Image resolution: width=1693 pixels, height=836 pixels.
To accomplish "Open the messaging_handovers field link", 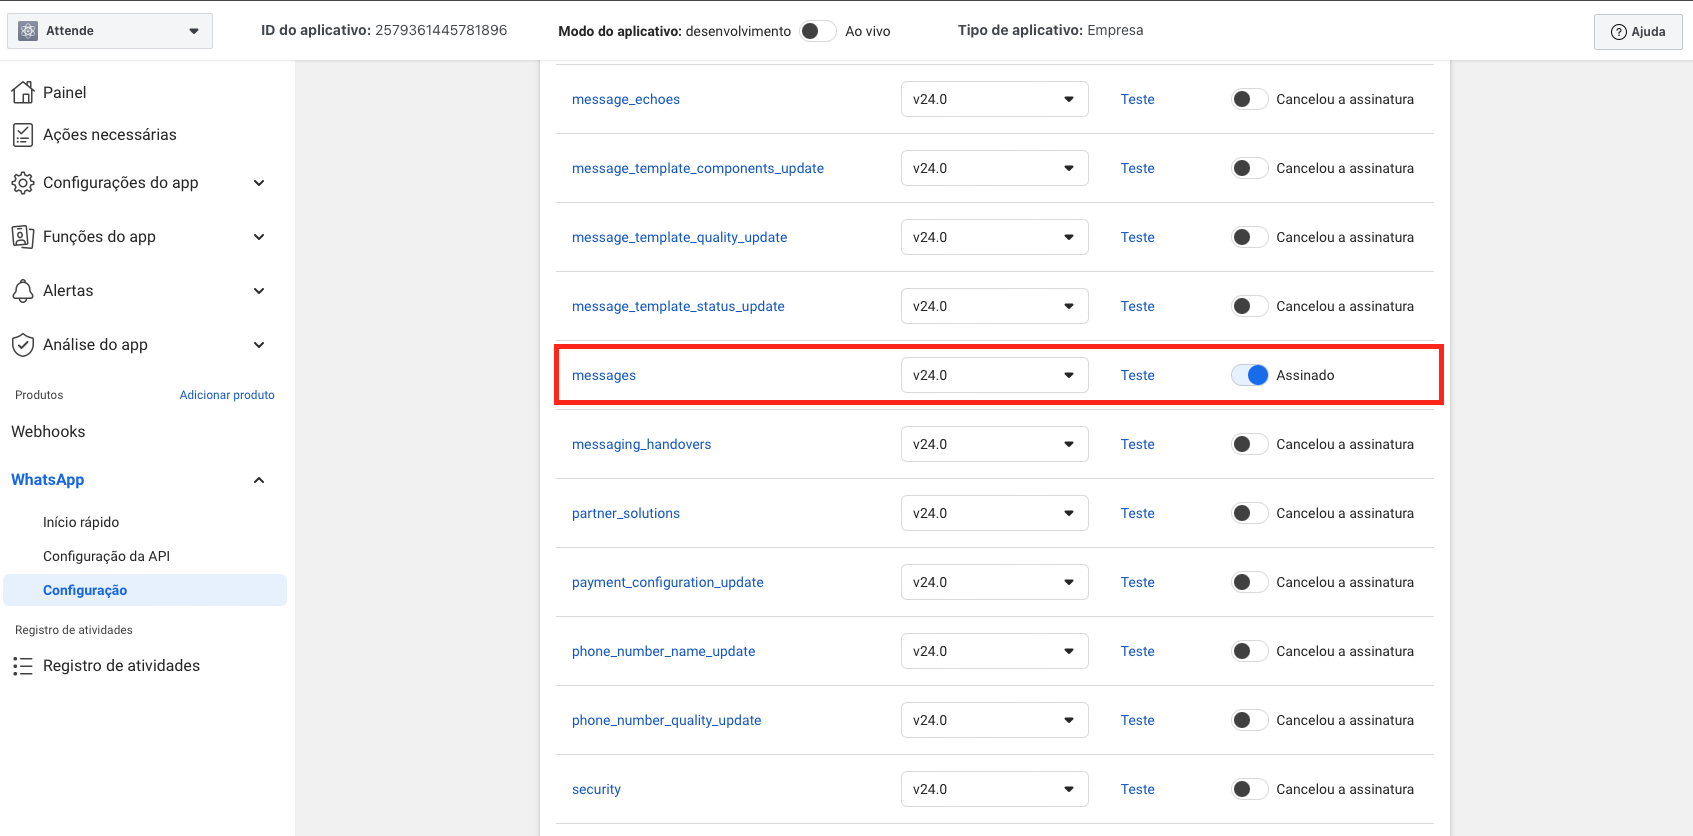I will click(641, 444).
